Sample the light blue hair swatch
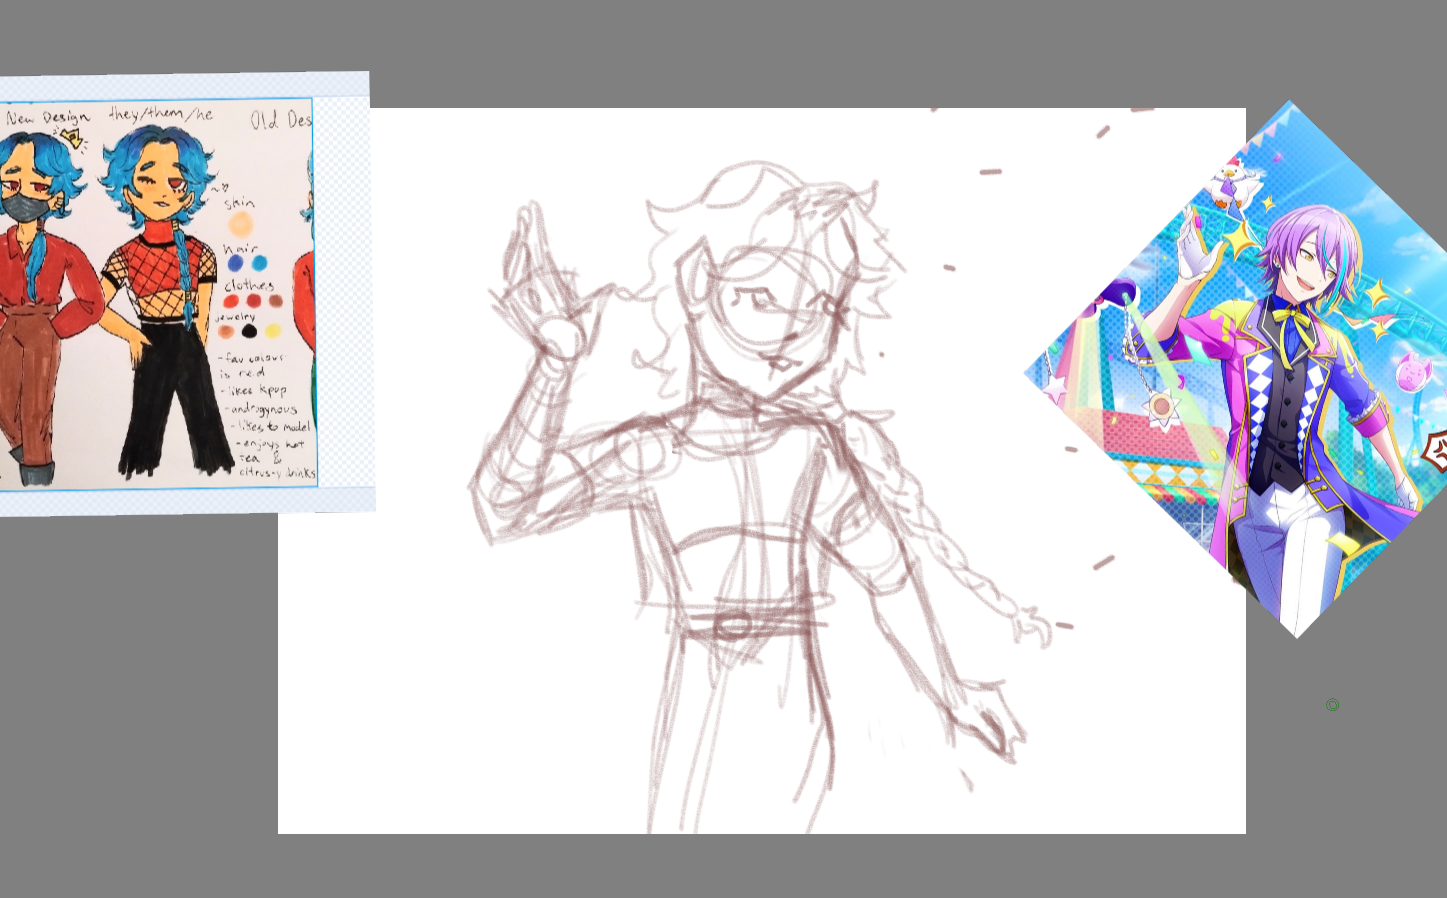 click(x=260, y=263)
